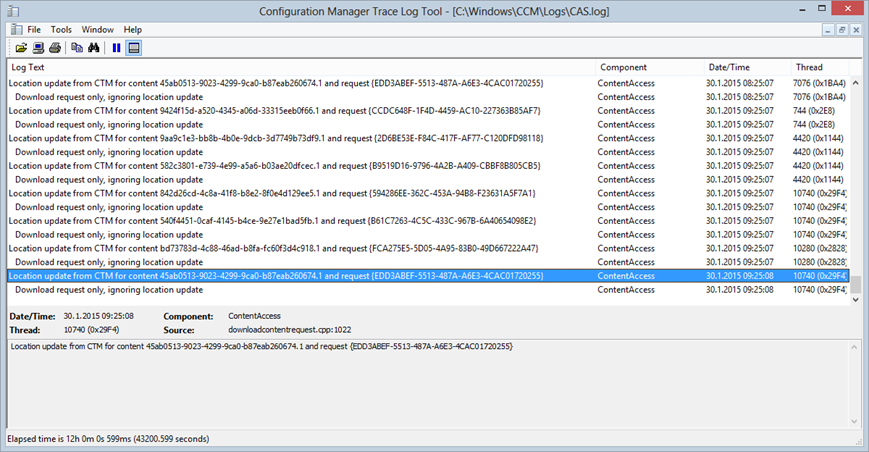Close the inner CAS.log document window
The height and width of the screenshot is (452, 869).
click(856, 30)
